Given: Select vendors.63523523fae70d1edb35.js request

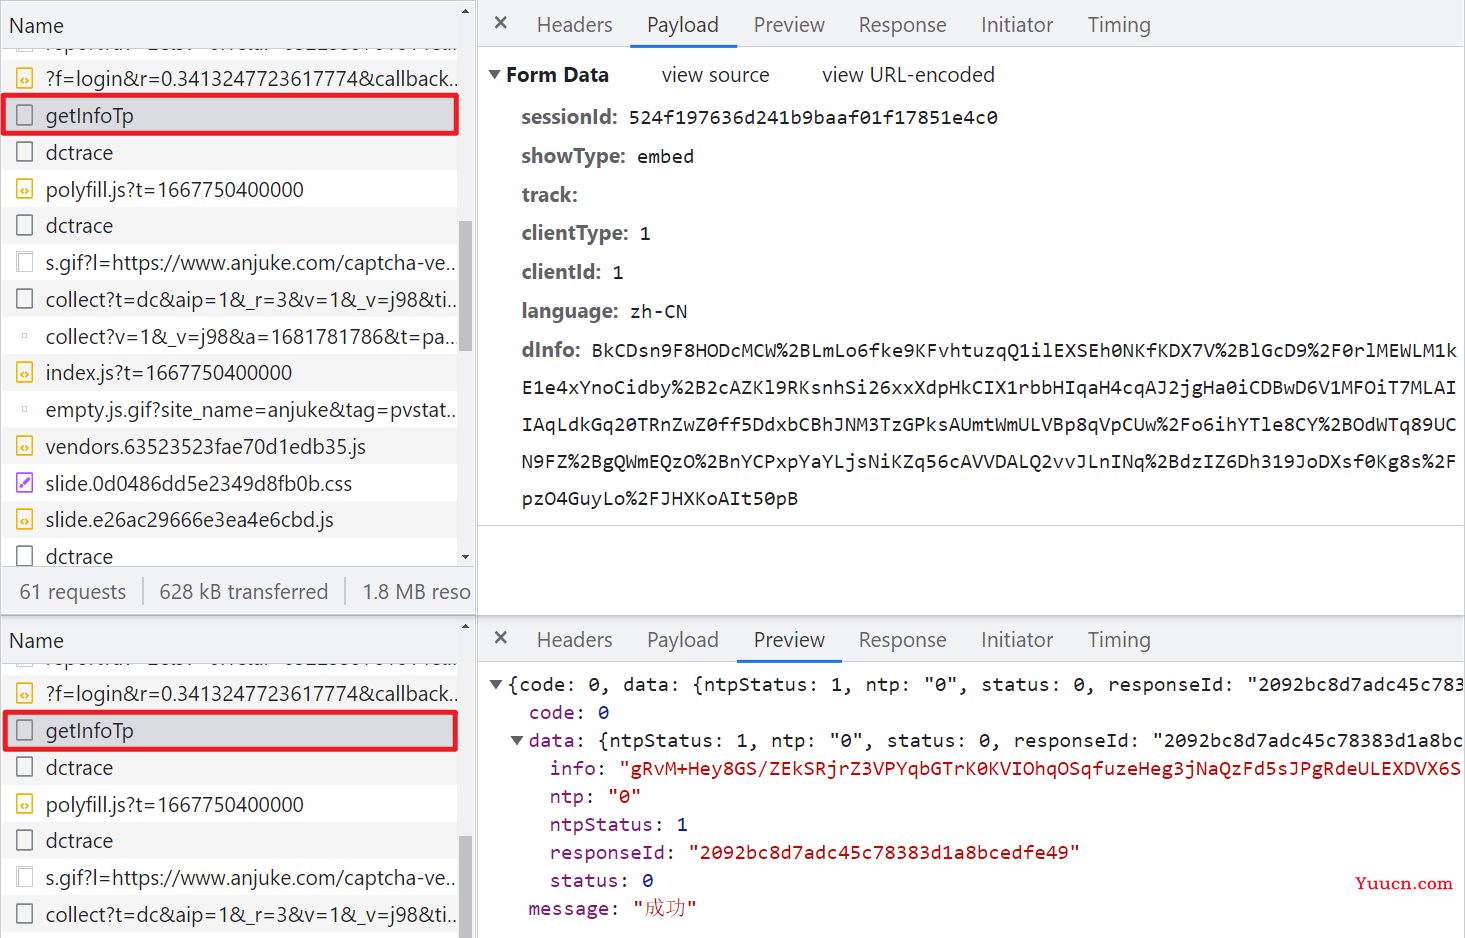Looking at the screenshot, I should point(229,446).
